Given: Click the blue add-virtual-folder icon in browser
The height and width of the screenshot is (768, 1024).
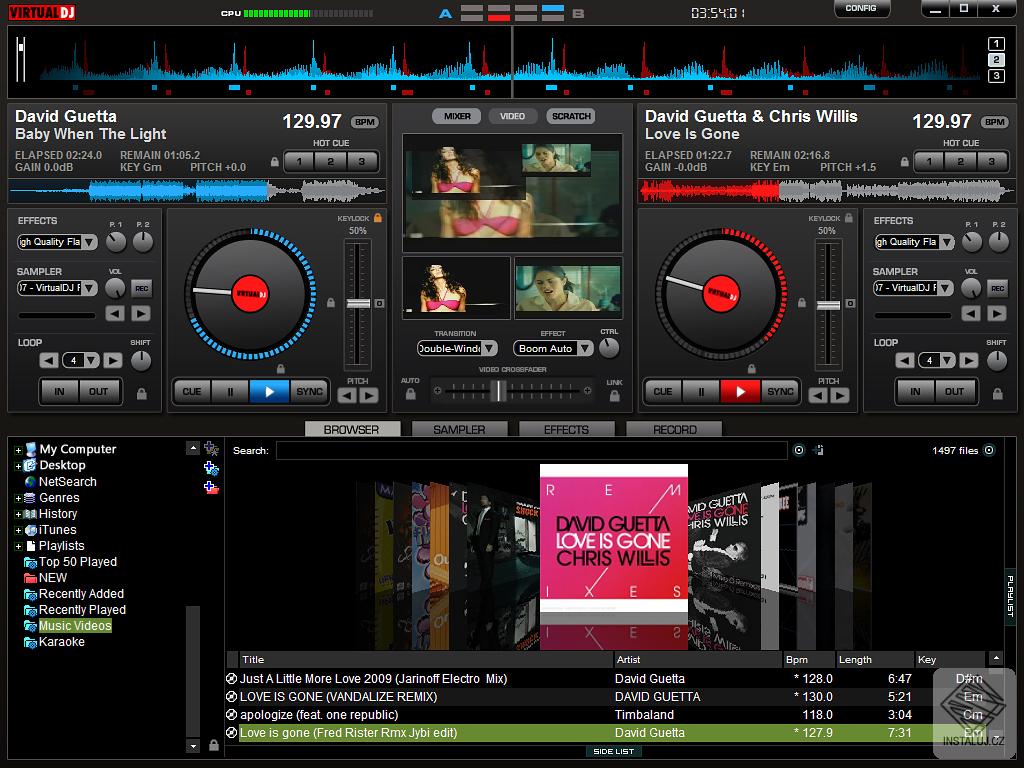Looking at the screenshot, I should point(211,467).
